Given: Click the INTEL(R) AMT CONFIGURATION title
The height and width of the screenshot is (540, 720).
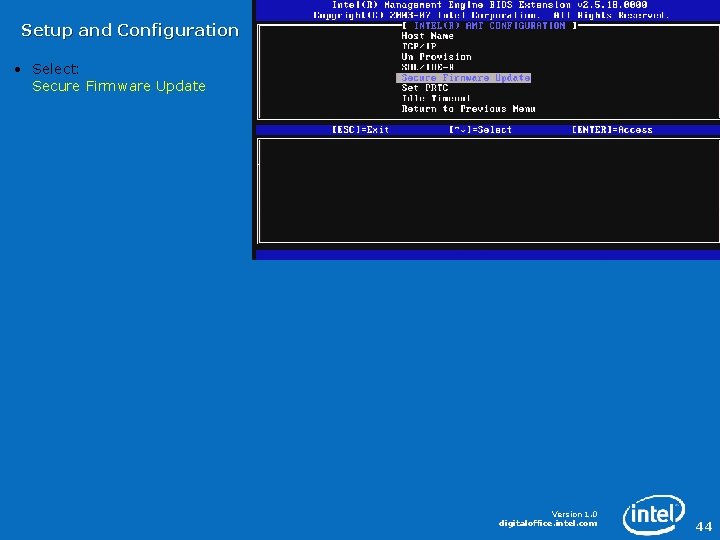Looking at the screenshot, I should point(489,26).
